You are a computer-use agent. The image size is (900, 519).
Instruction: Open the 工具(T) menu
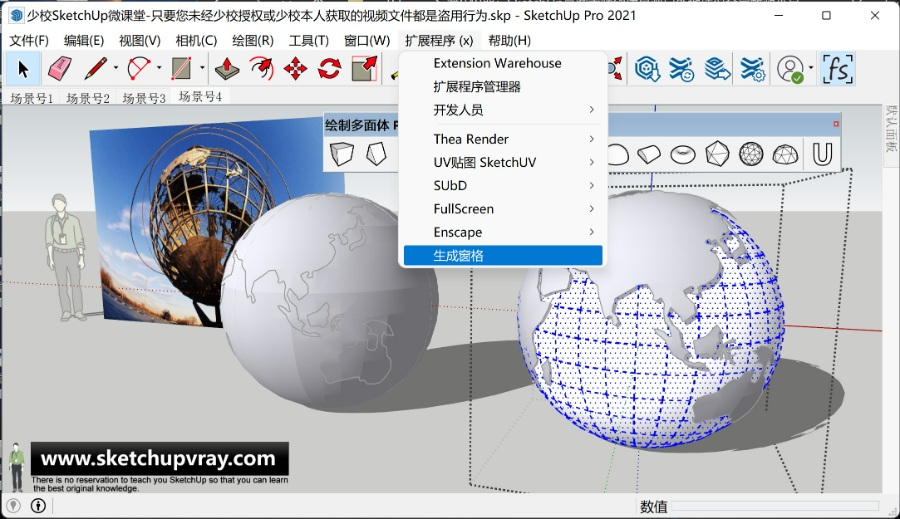pos(309,40)
